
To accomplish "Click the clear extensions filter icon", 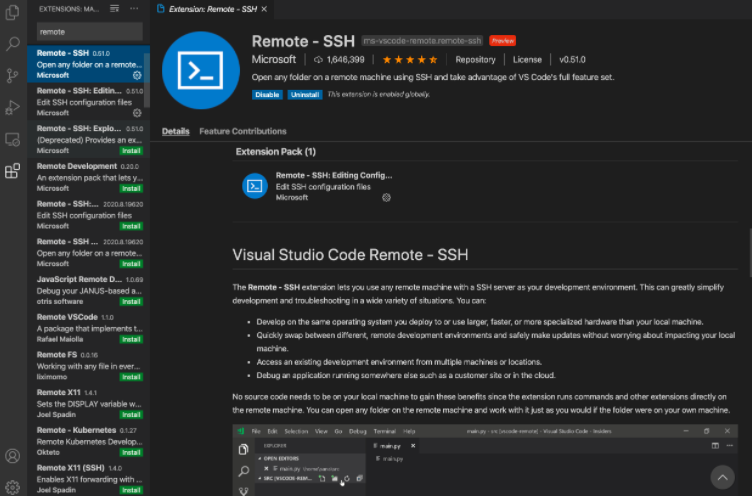I will point(115,9).
